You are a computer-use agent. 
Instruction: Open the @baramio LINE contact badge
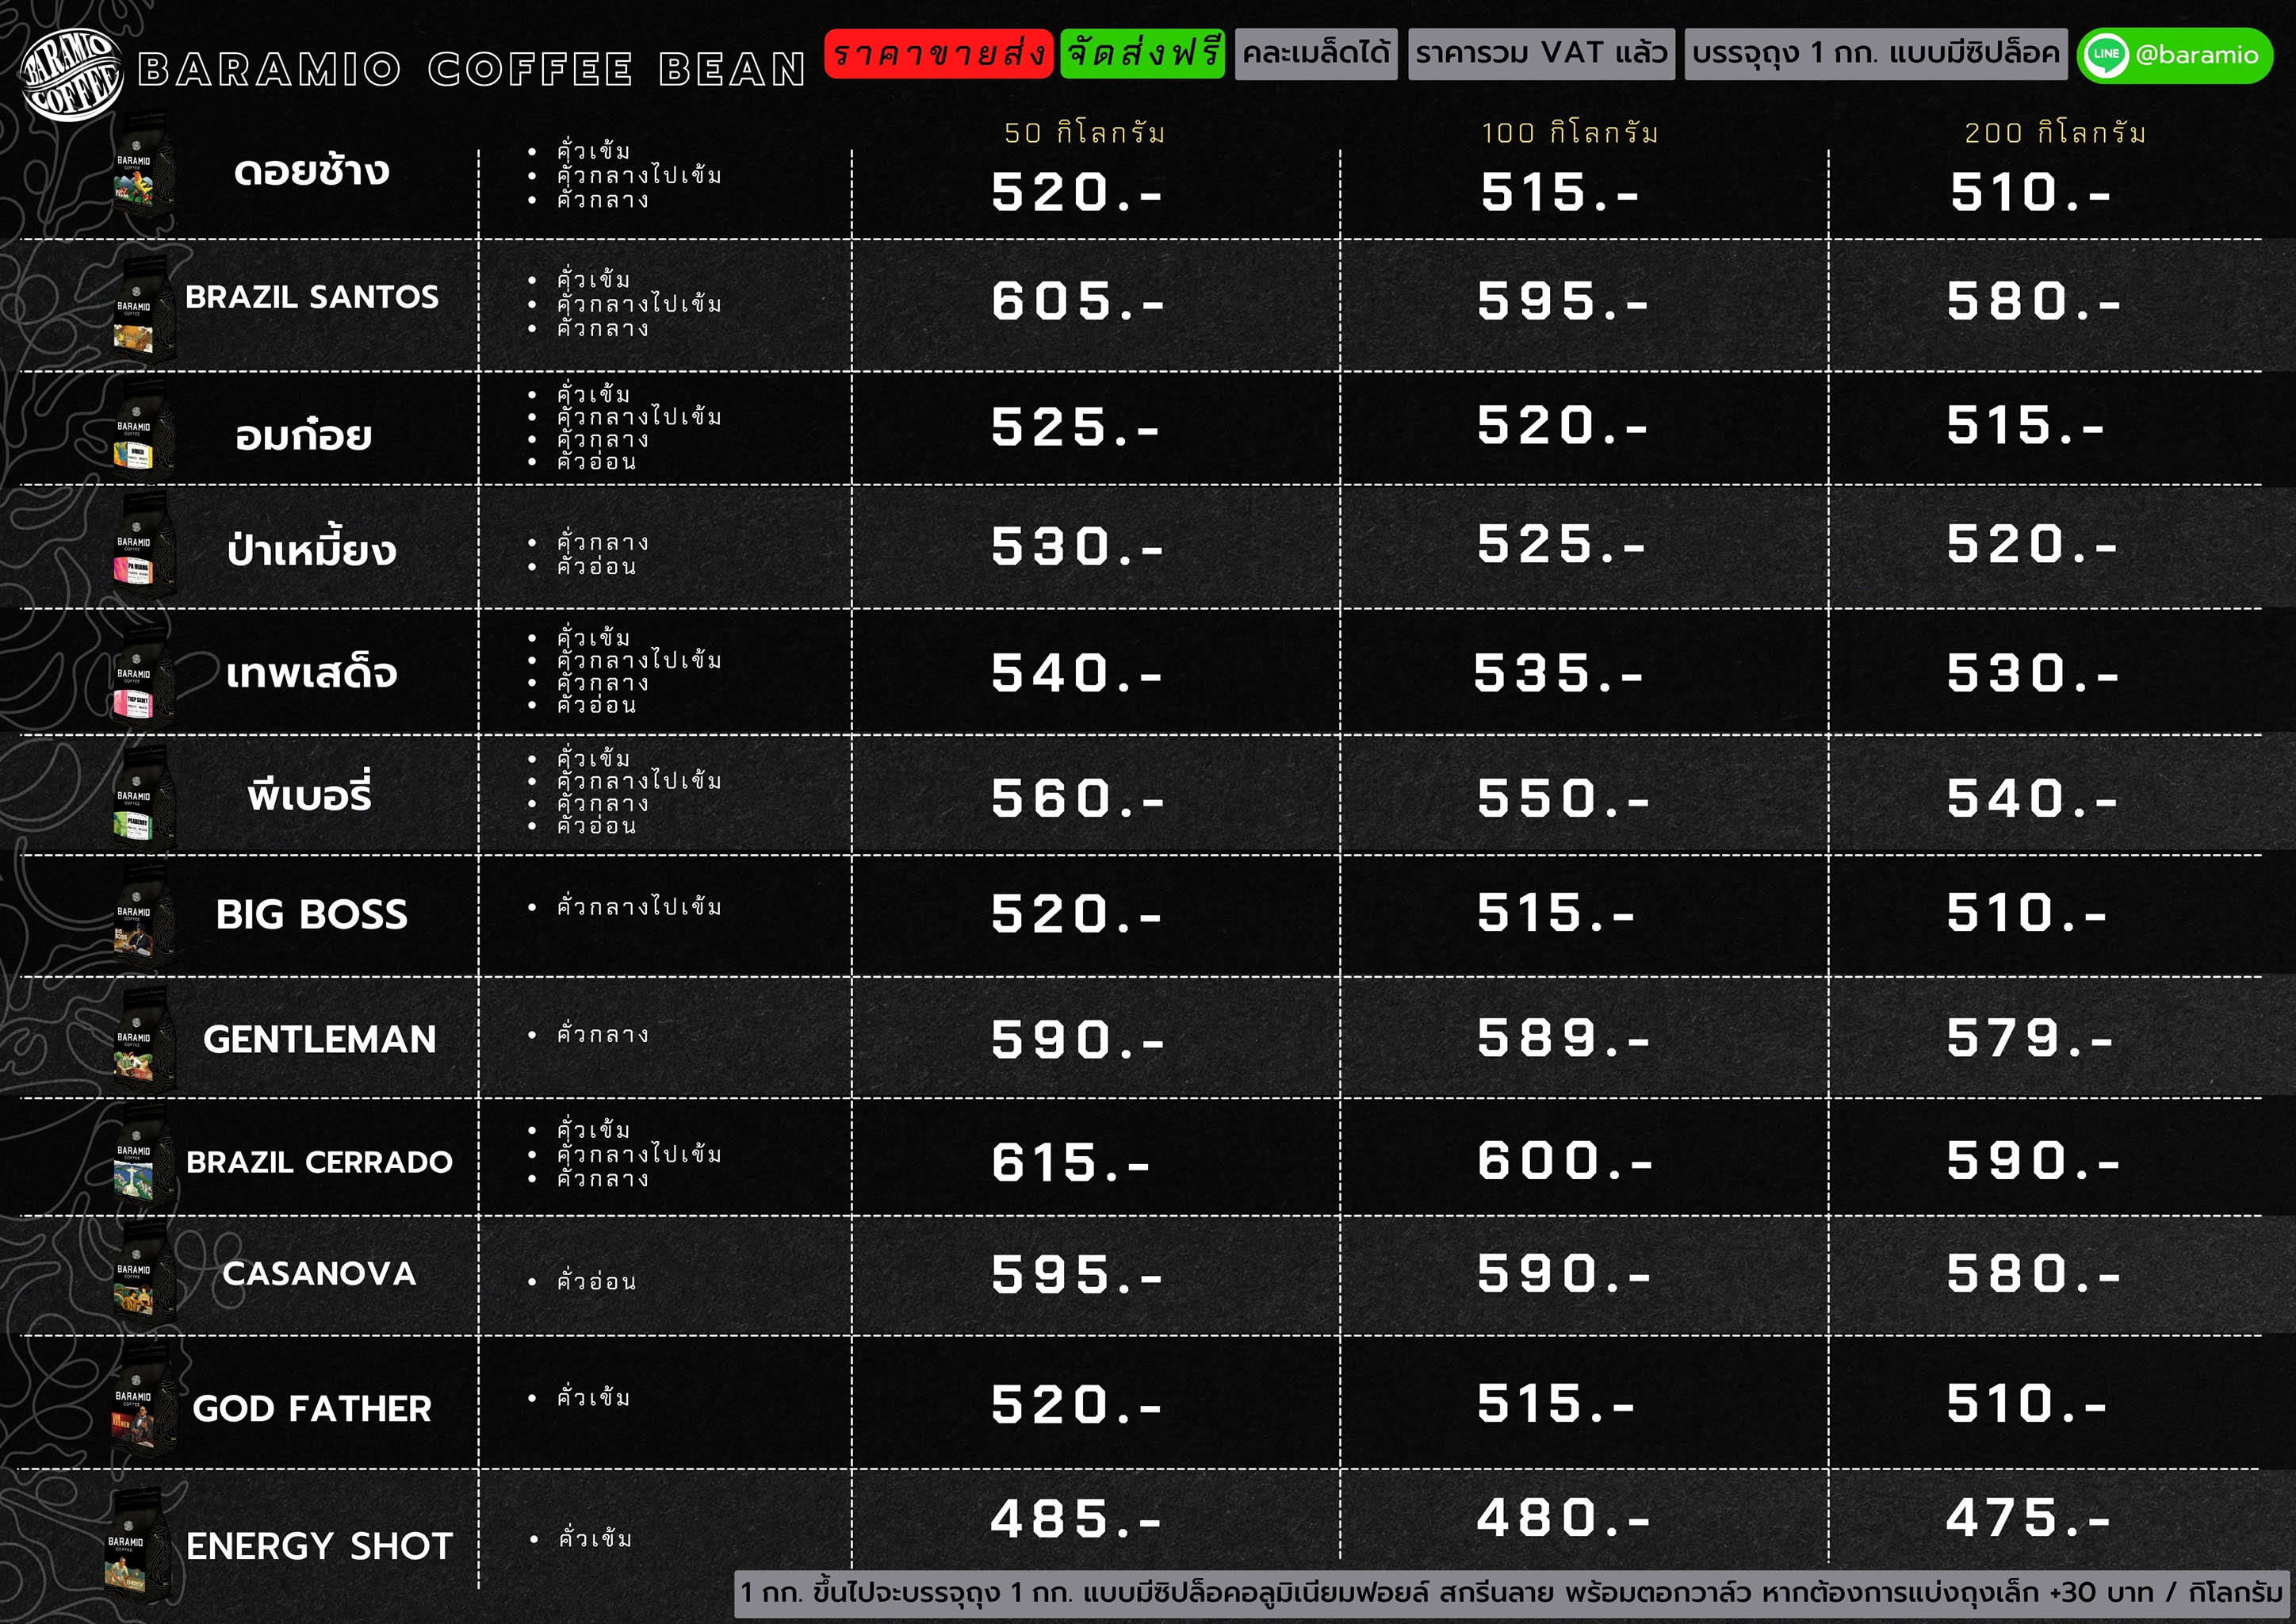point(2175,55)
